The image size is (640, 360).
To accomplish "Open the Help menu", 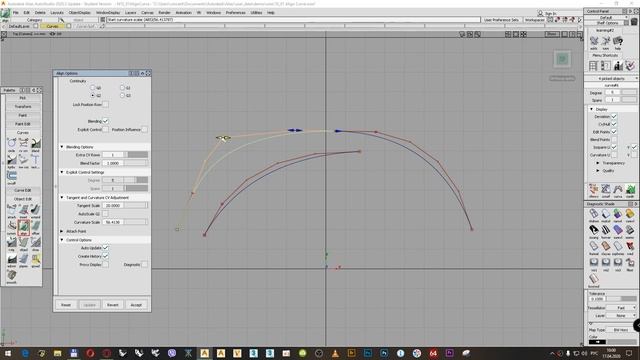I will pos(271,13).
